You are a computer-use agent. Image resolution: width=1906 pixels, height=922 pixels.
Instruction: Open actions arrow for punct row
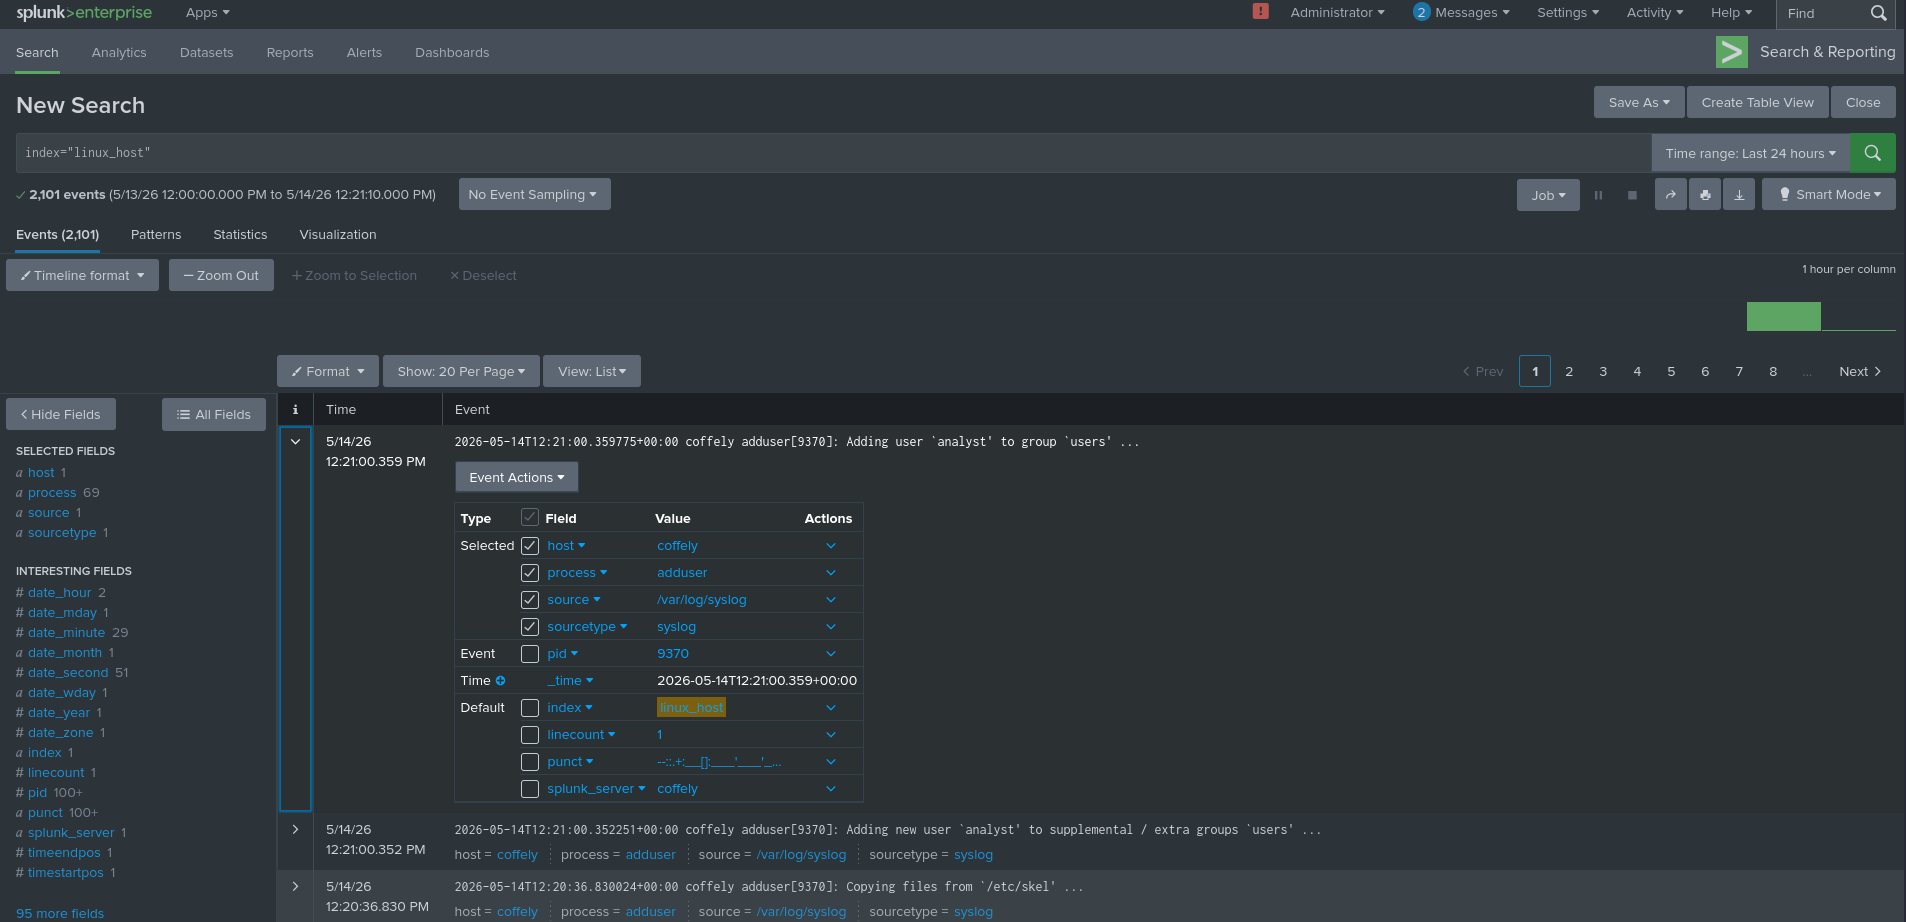tap(831, 762)
